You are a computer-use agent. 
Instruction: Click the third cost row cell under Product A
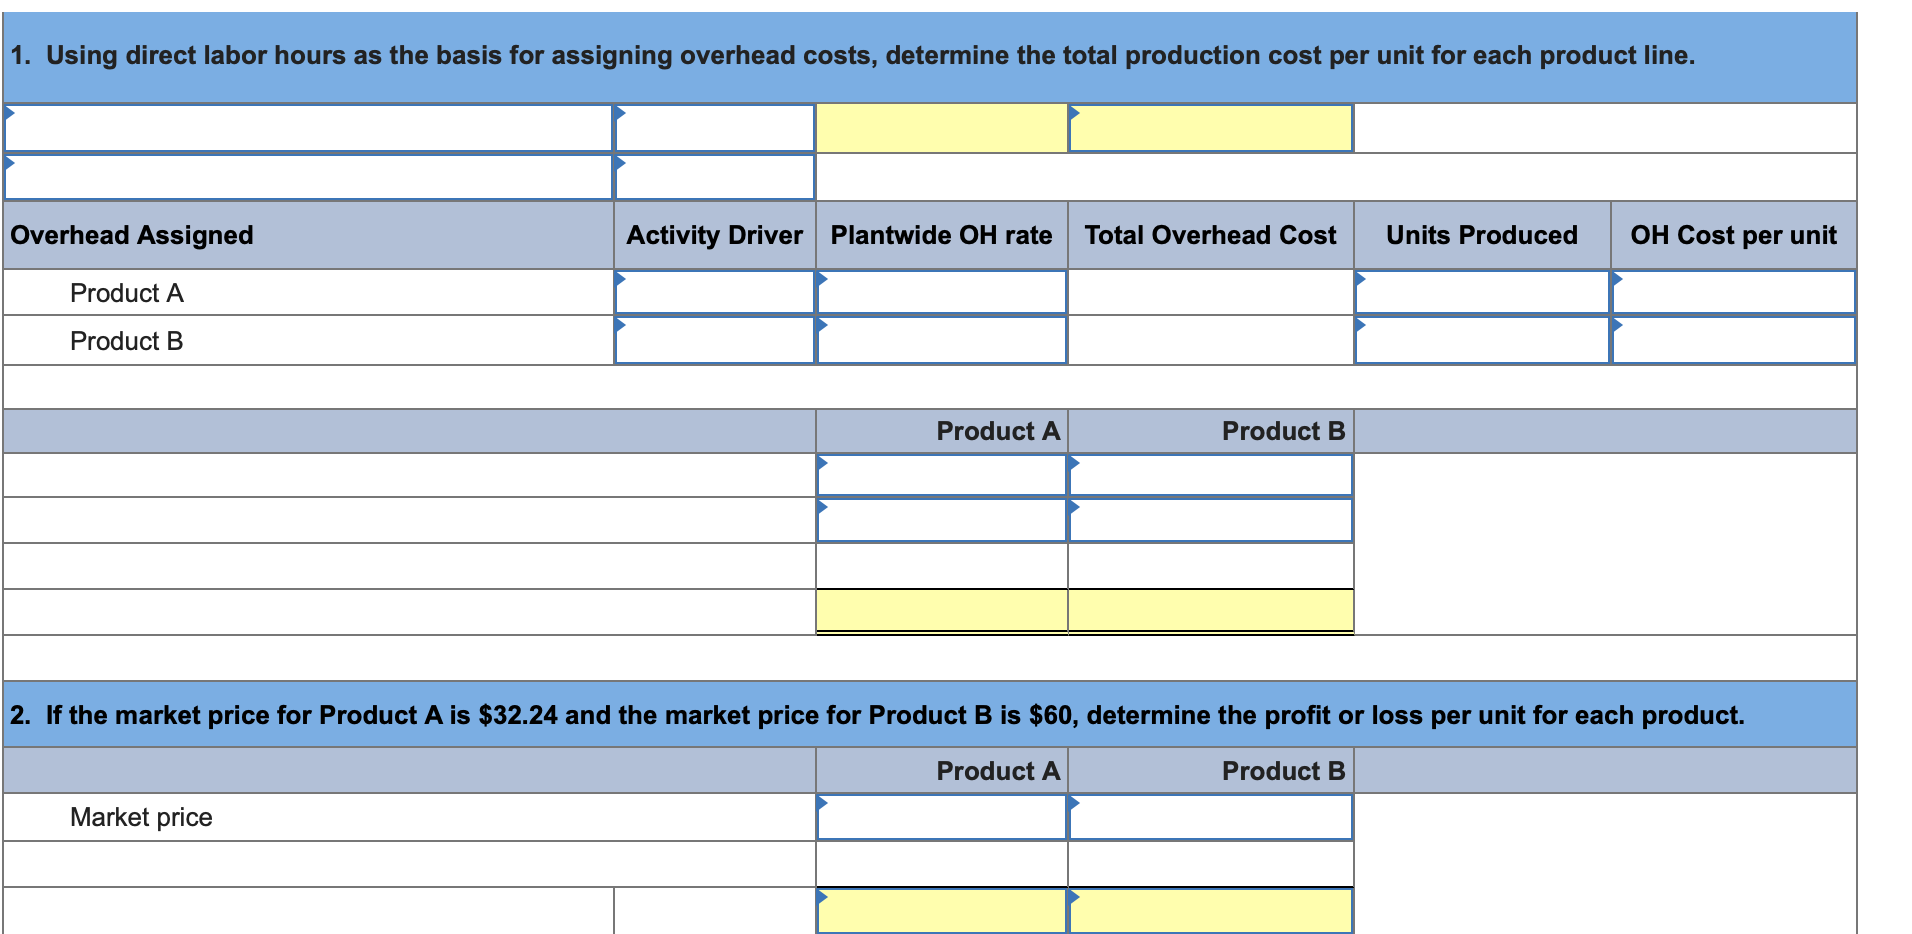click(x=942, y=566)
